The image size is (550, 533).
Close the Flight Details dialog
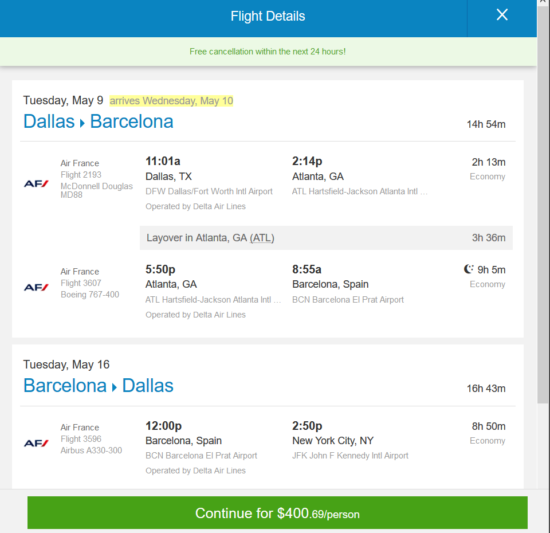[502, 15]
